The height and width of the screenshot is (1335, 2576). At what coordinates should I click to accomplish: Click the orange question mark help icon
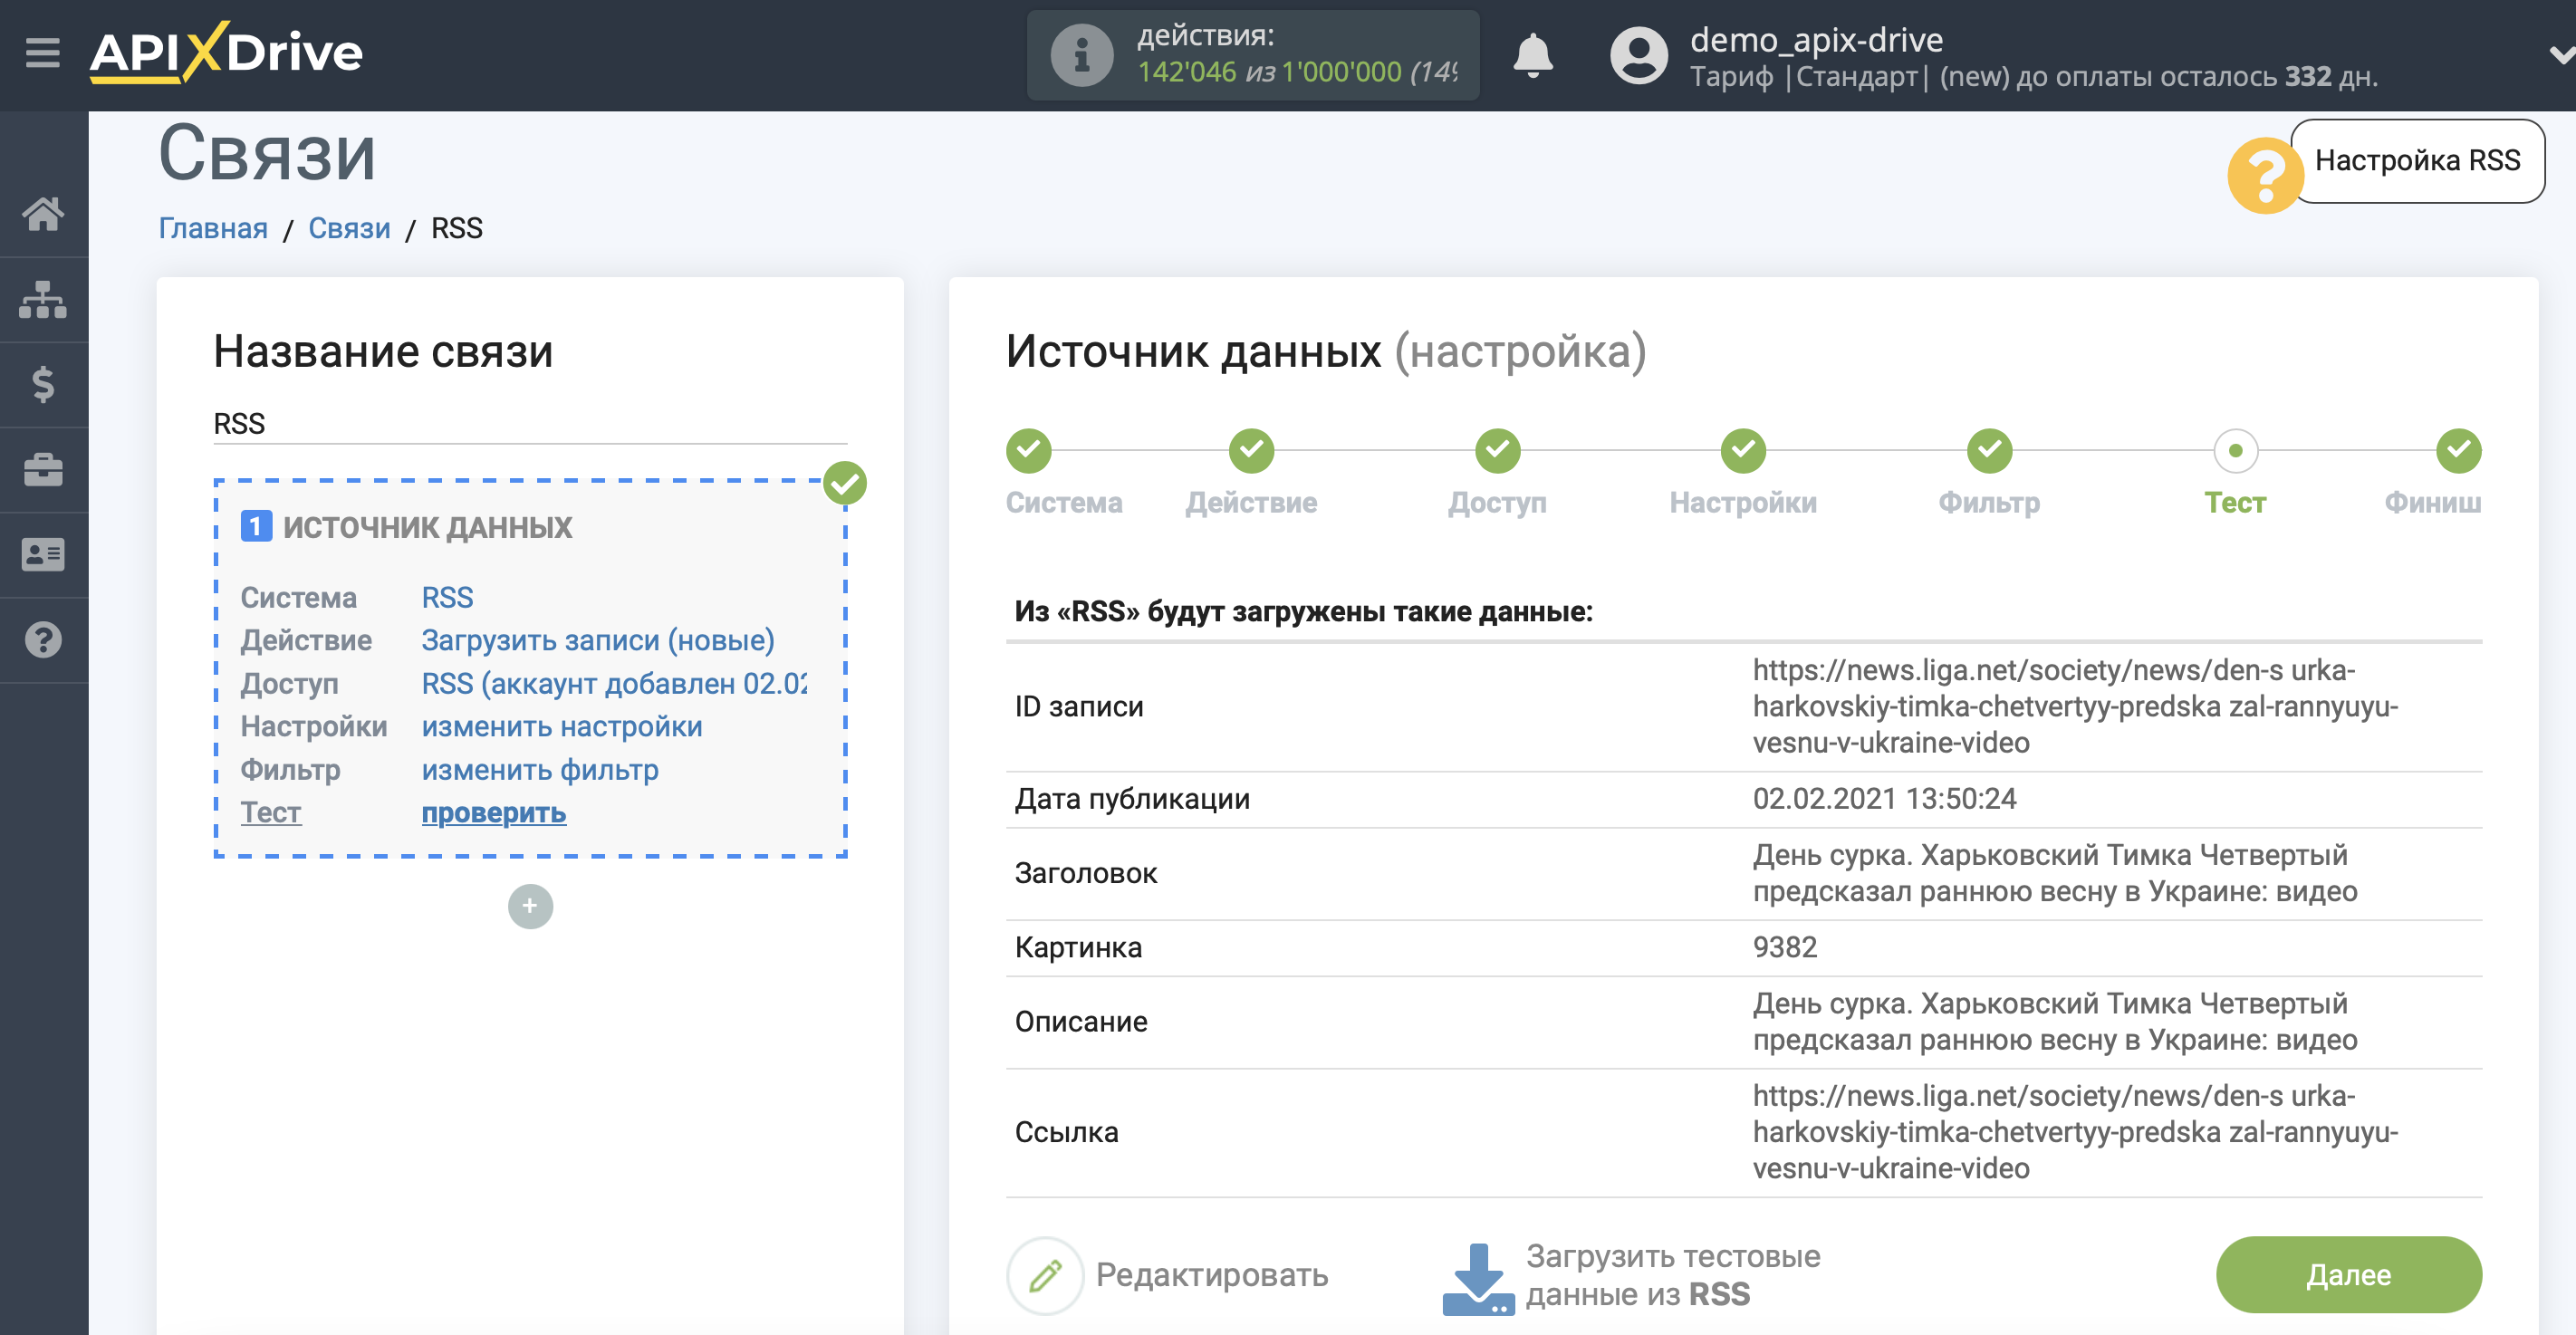2265,176
